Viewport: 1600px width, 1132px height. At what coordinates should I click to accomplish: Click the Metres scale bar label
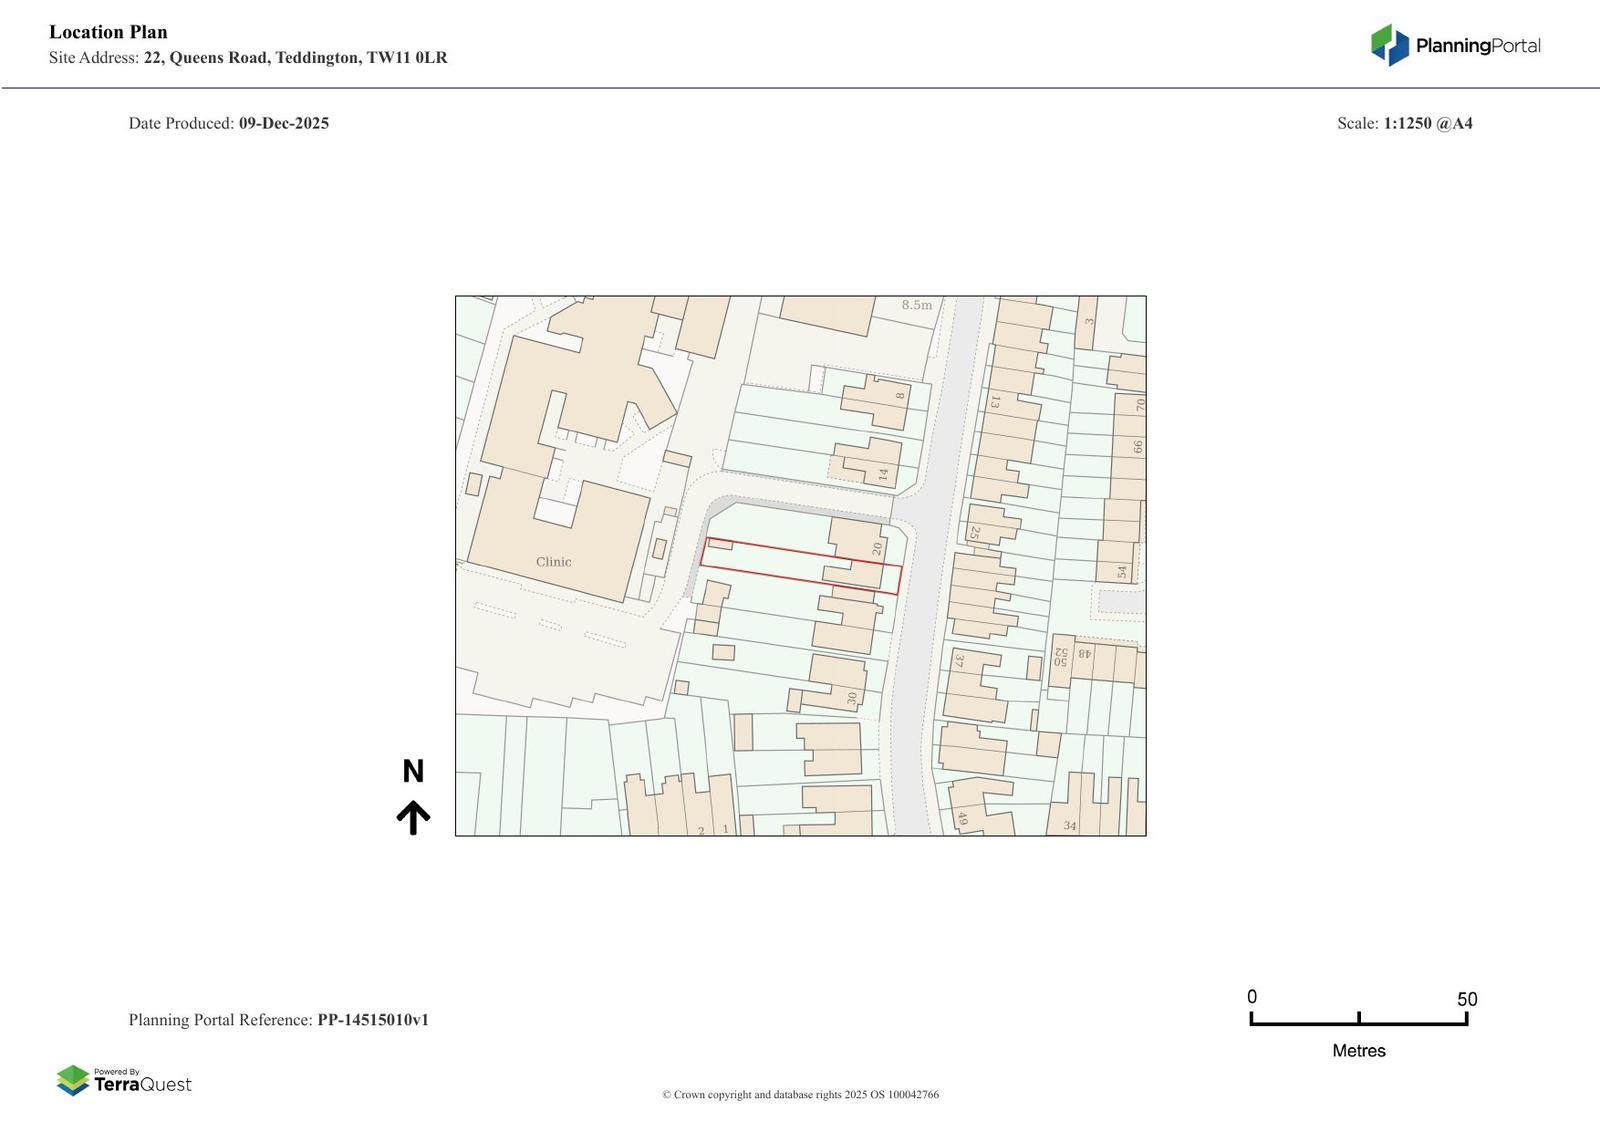1359,1050
